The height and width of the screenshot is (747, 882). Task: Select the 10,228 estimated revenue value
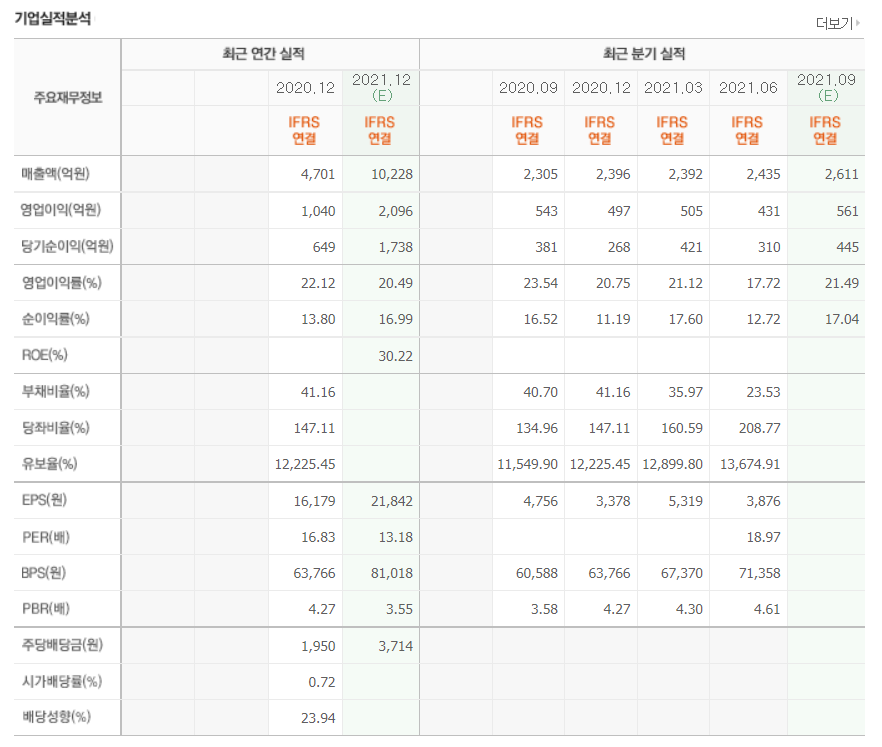tap(392, 174)
